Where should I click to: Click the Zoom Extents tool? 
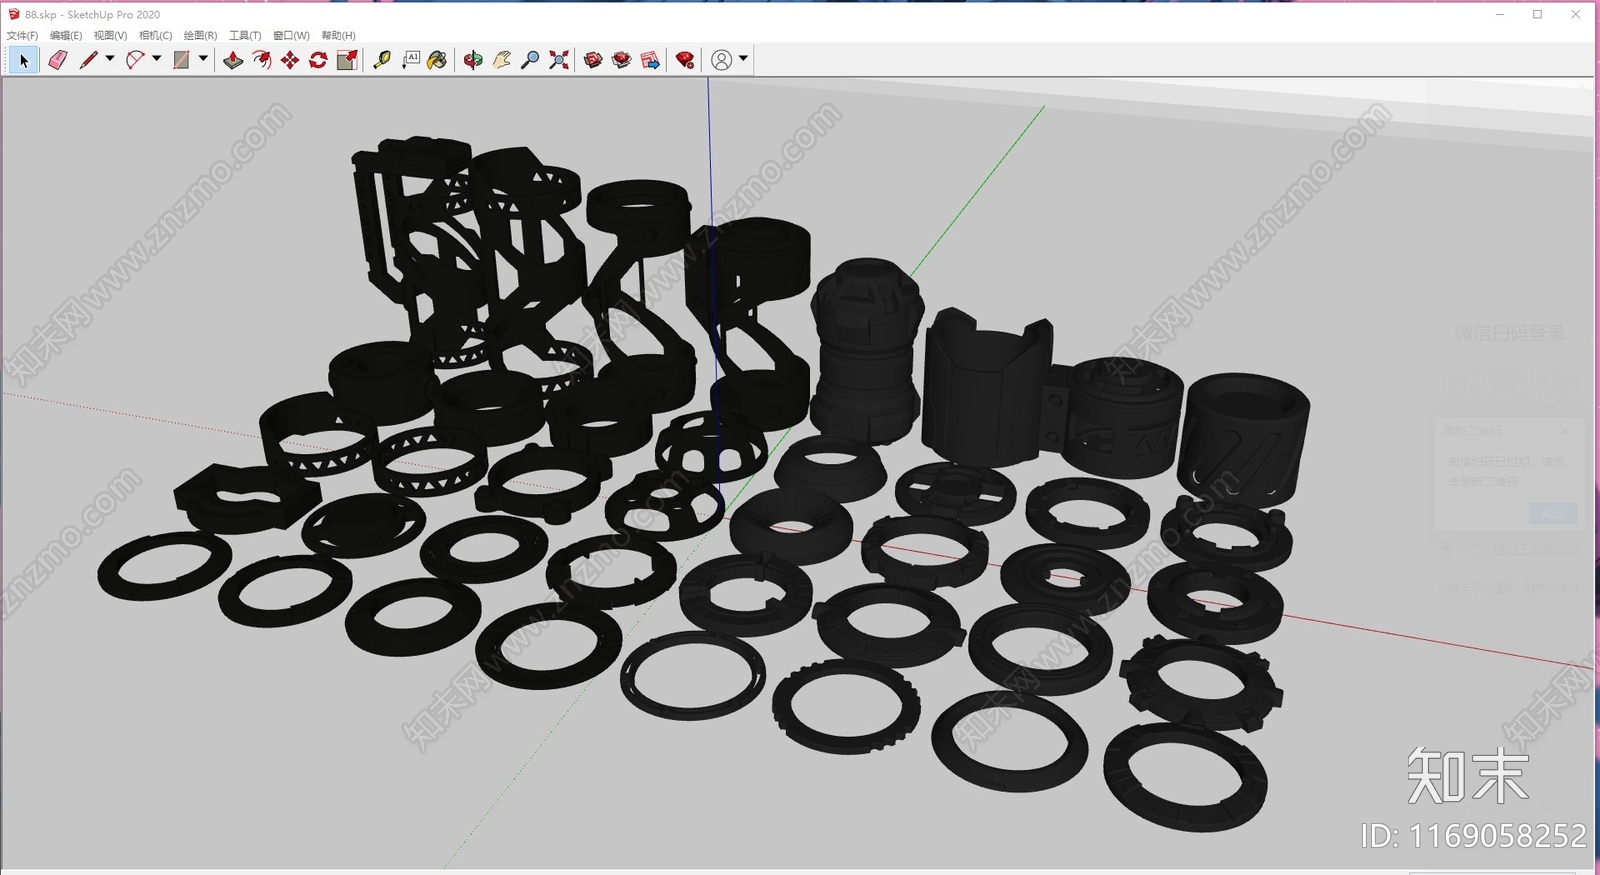pos(559,60)
